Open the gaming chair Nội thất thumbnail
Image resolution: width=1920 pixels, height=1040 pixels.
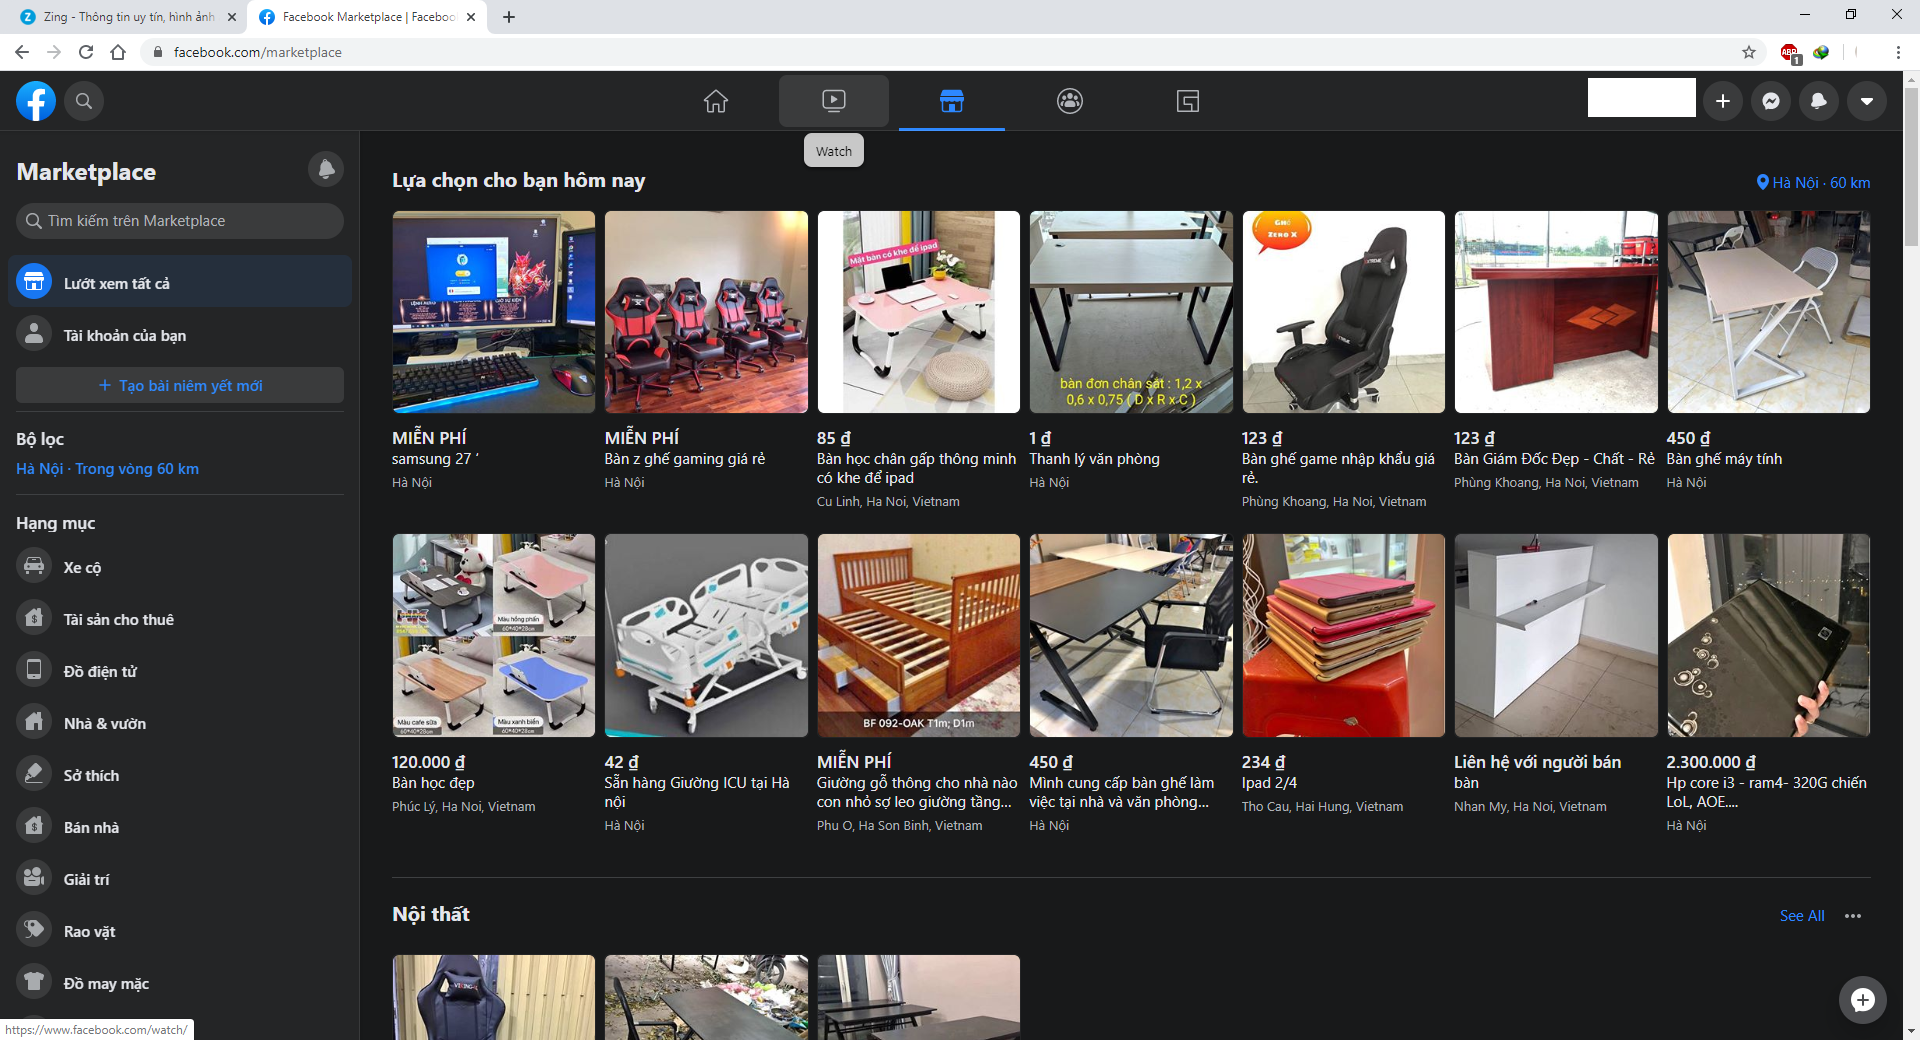(x=494, y=997)
